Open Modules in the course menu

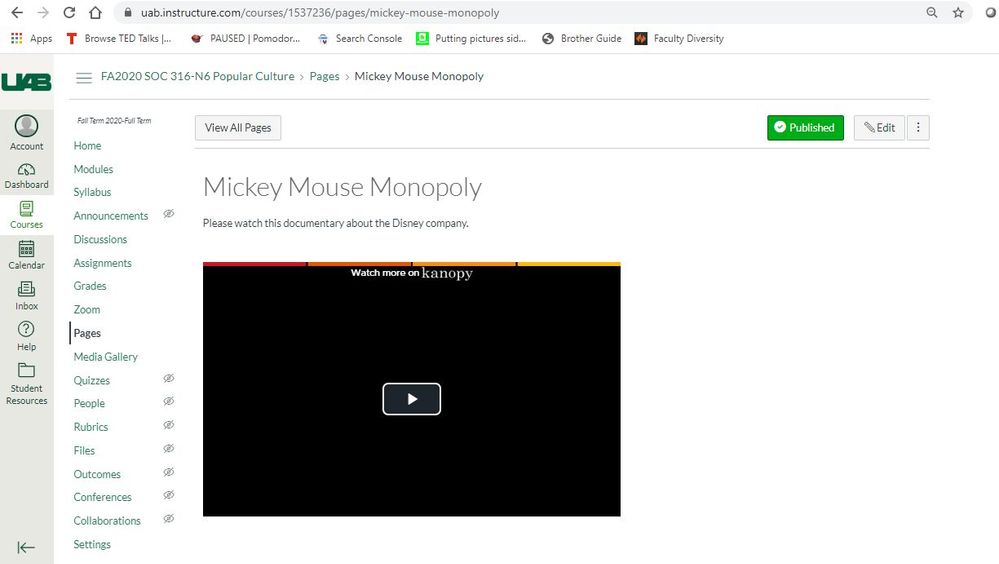coord(93,169)
